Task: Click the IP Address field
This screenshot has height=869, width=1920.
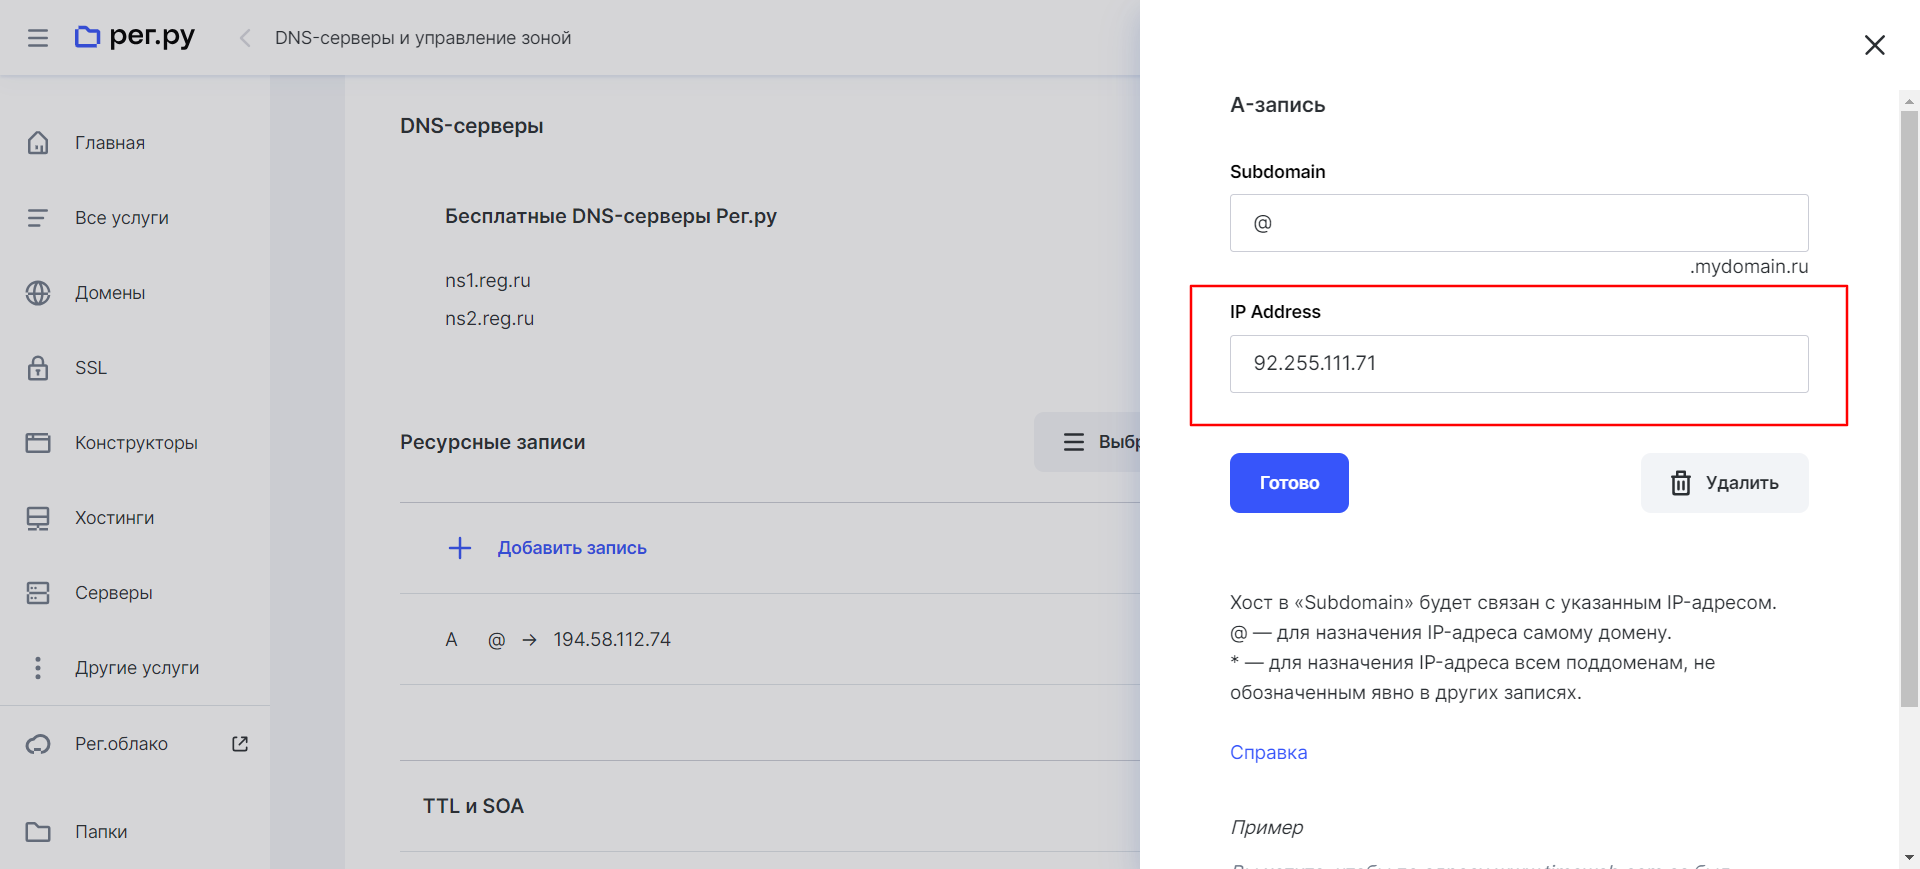Action: tap(1518, 364)
